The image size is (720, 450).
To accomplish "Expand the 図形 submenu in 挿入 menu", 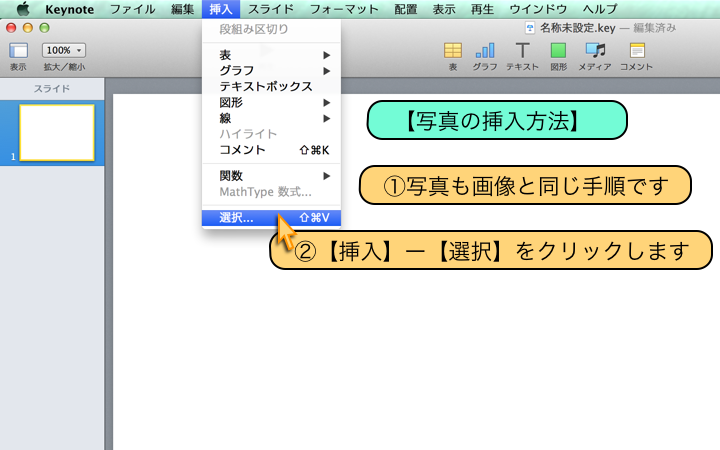I will 271,102.
